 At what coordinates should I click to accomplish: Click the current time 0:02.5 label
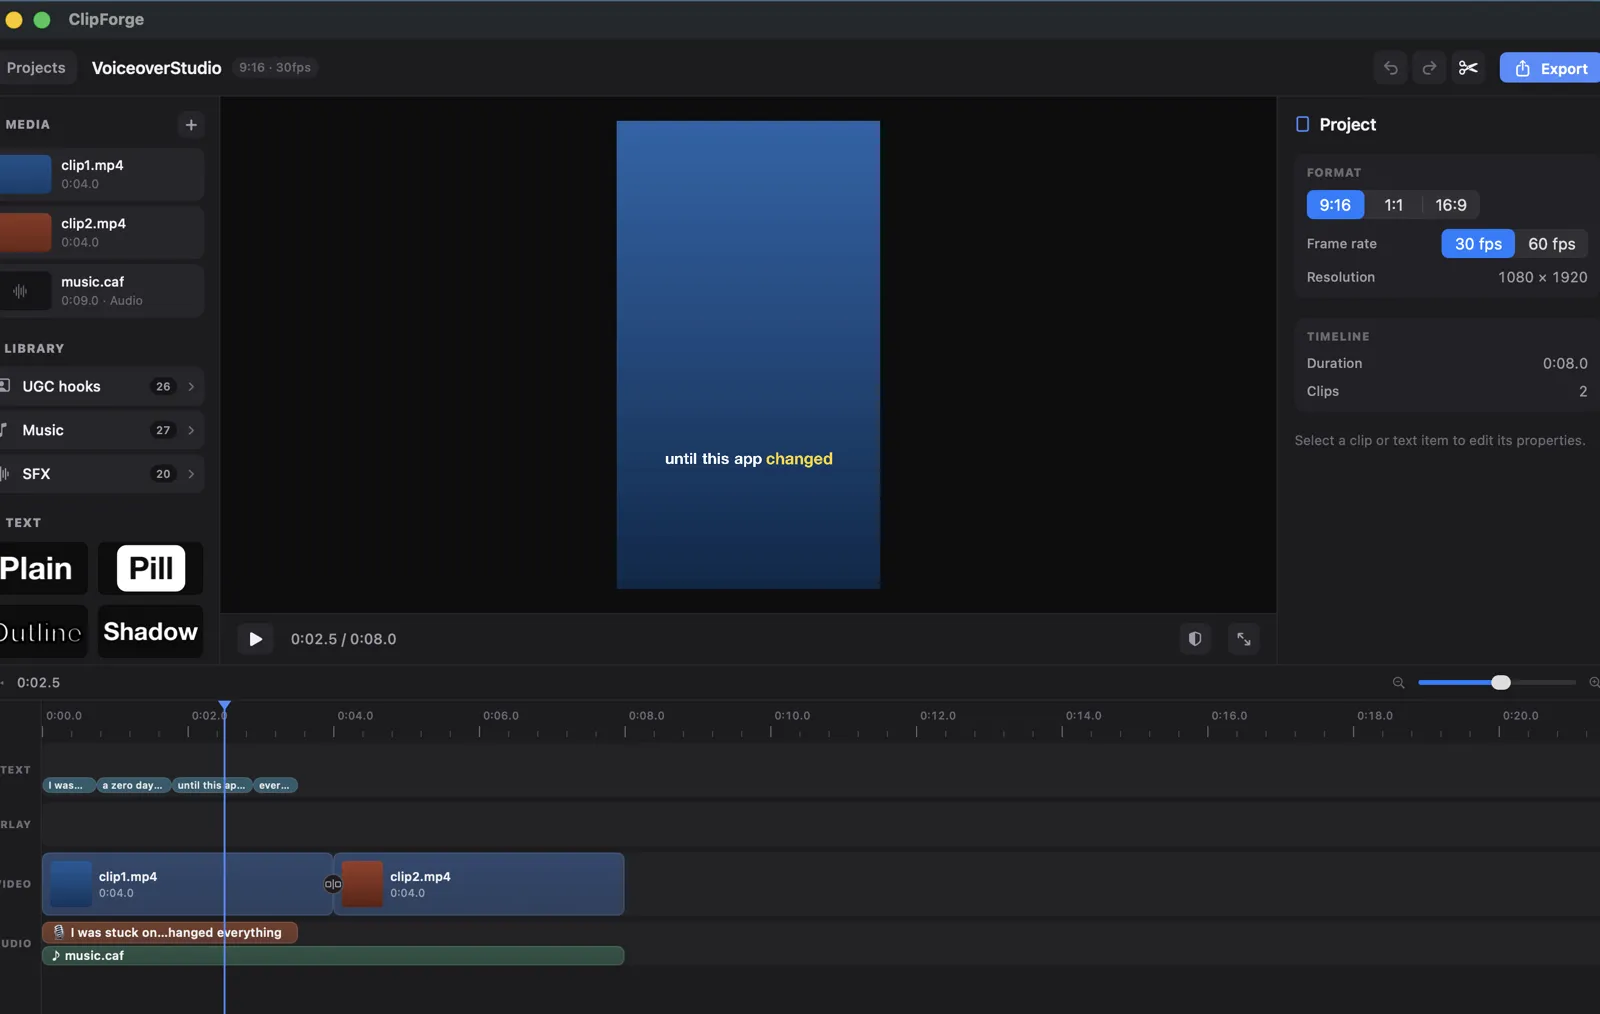tap(38, 682)
